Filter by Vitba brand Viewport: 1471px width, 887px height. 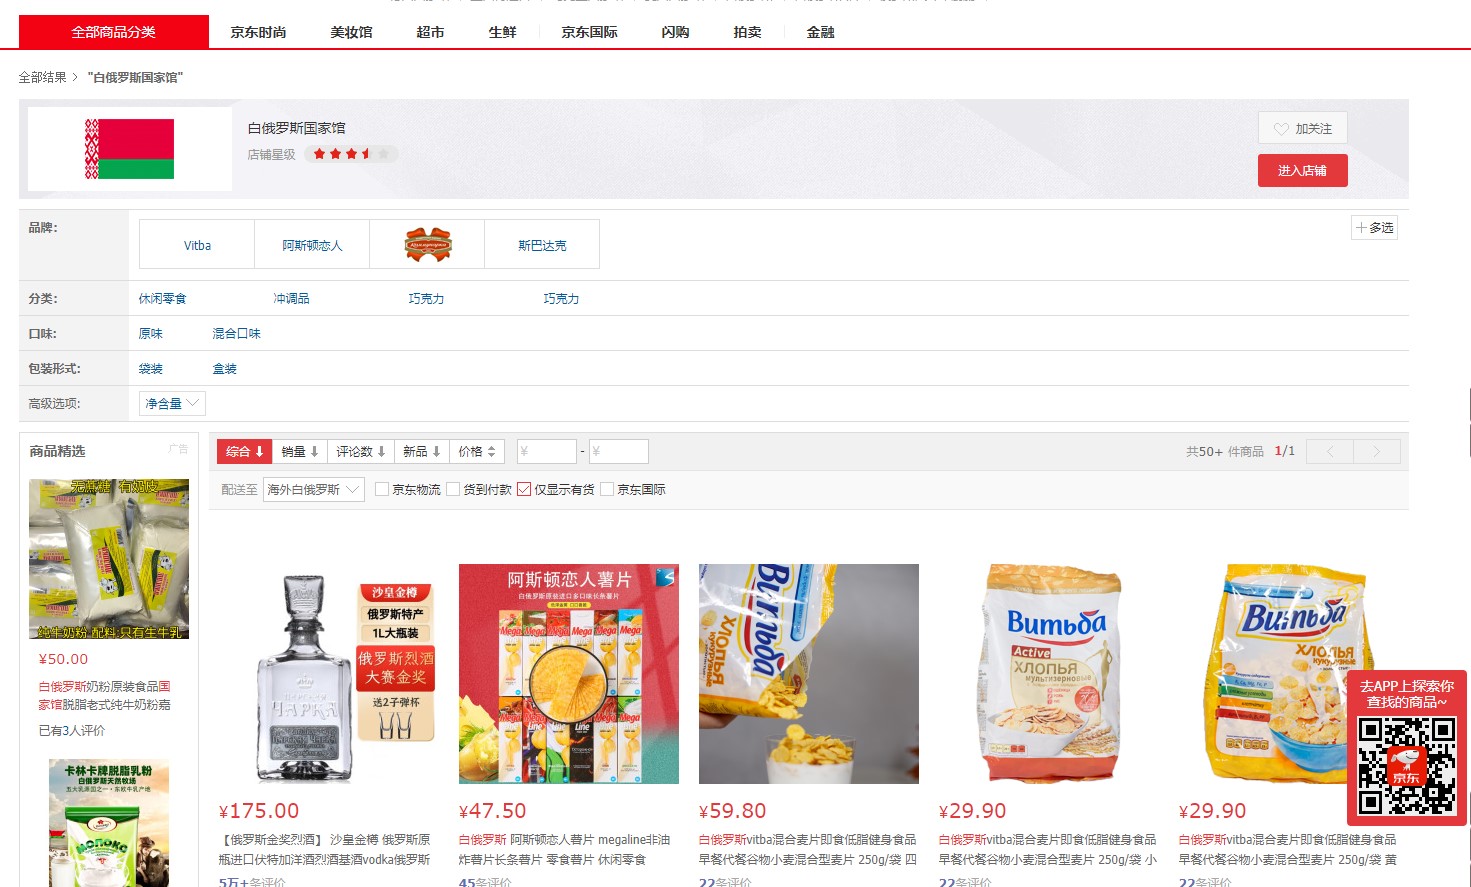coord(197,245)
